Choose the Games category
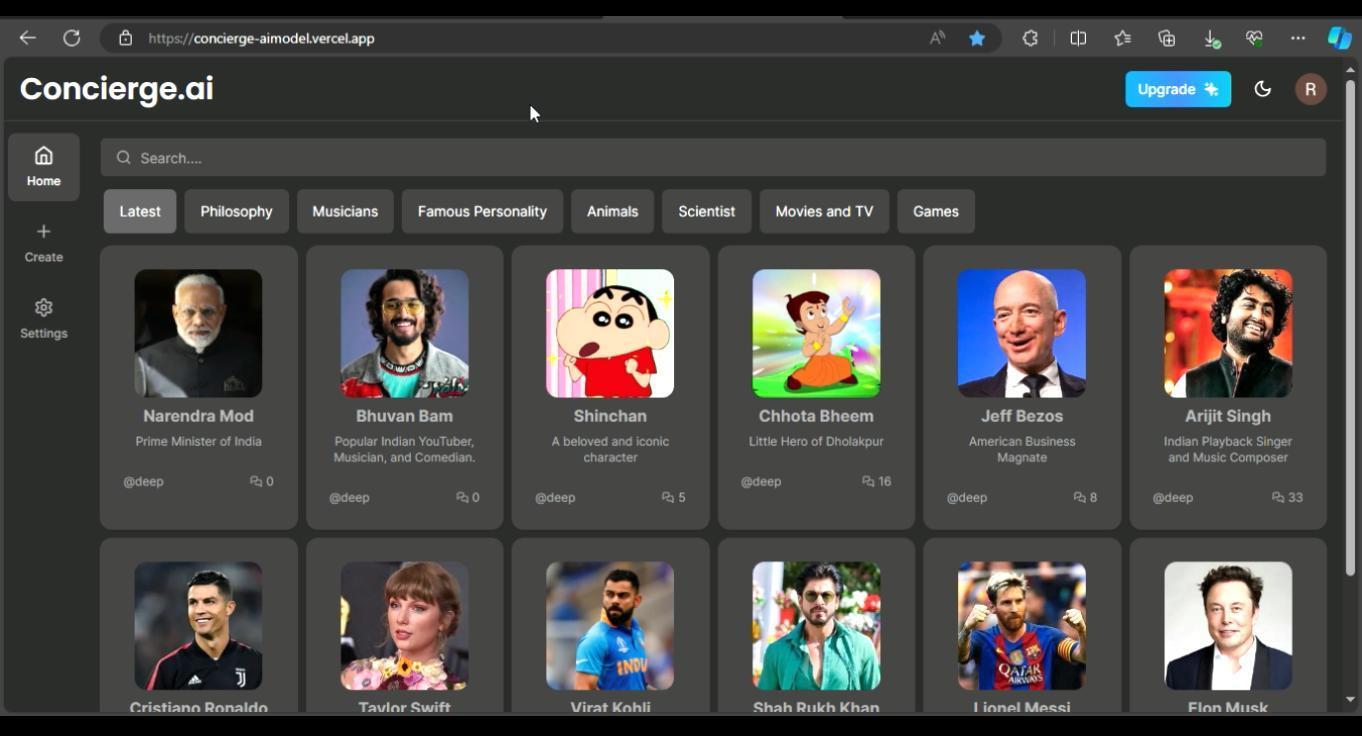This screenshot has width=1362, height=736. point(936,211)
